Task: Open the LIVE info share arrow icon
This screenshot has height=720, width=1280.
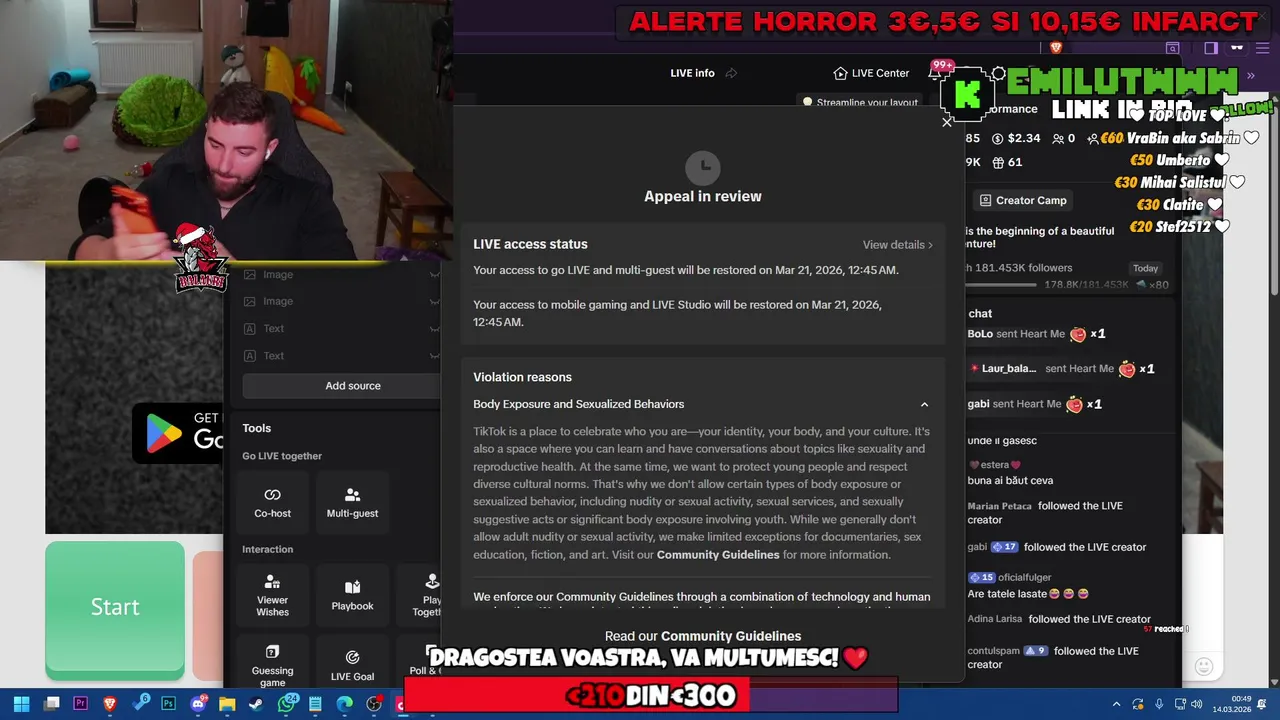Action: [x=731, y=73]
